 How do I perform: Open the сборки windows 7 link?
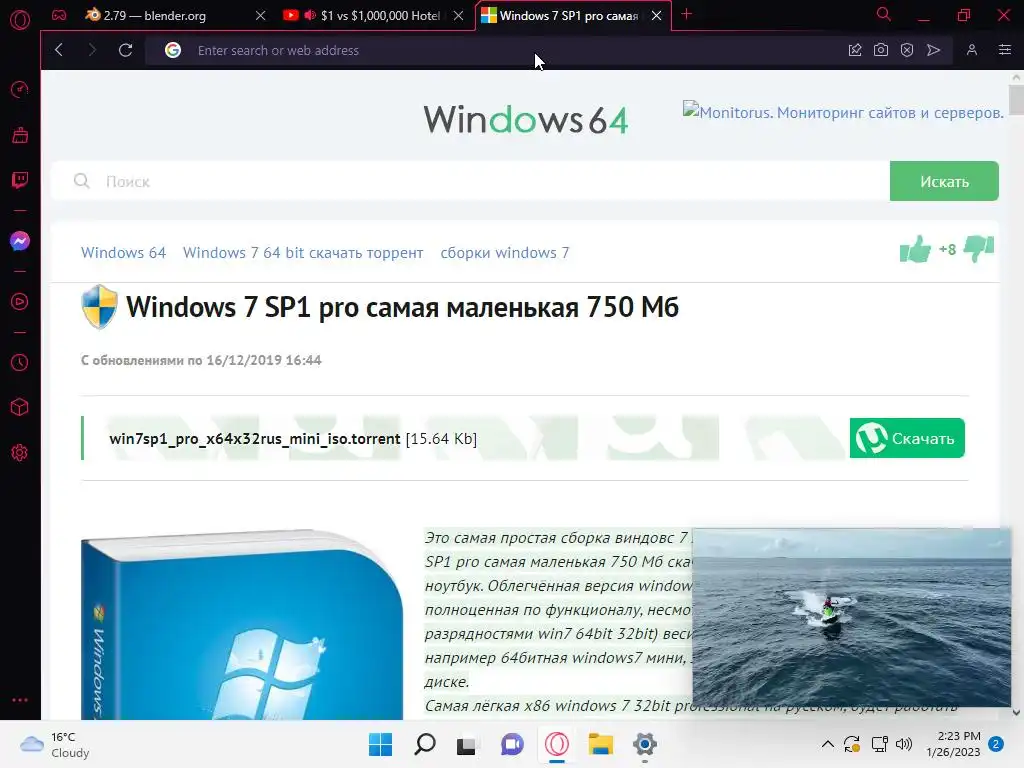click(x=505, y=253)
